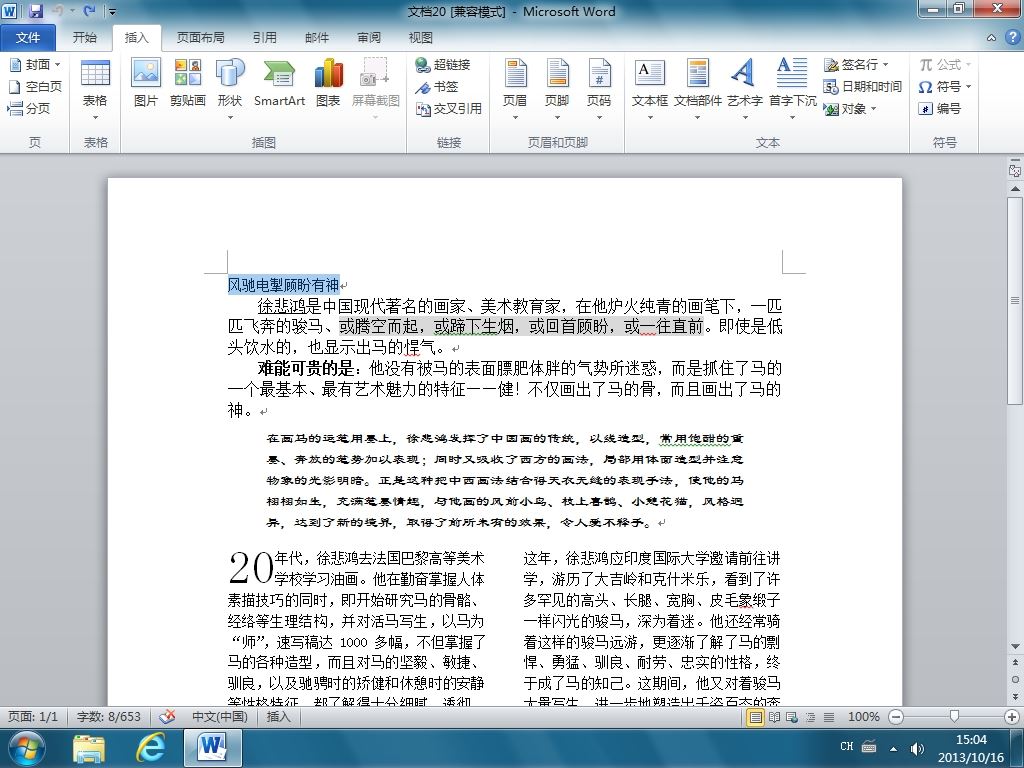
Task: Switch to Outline view
Action: tap(810, 717)
